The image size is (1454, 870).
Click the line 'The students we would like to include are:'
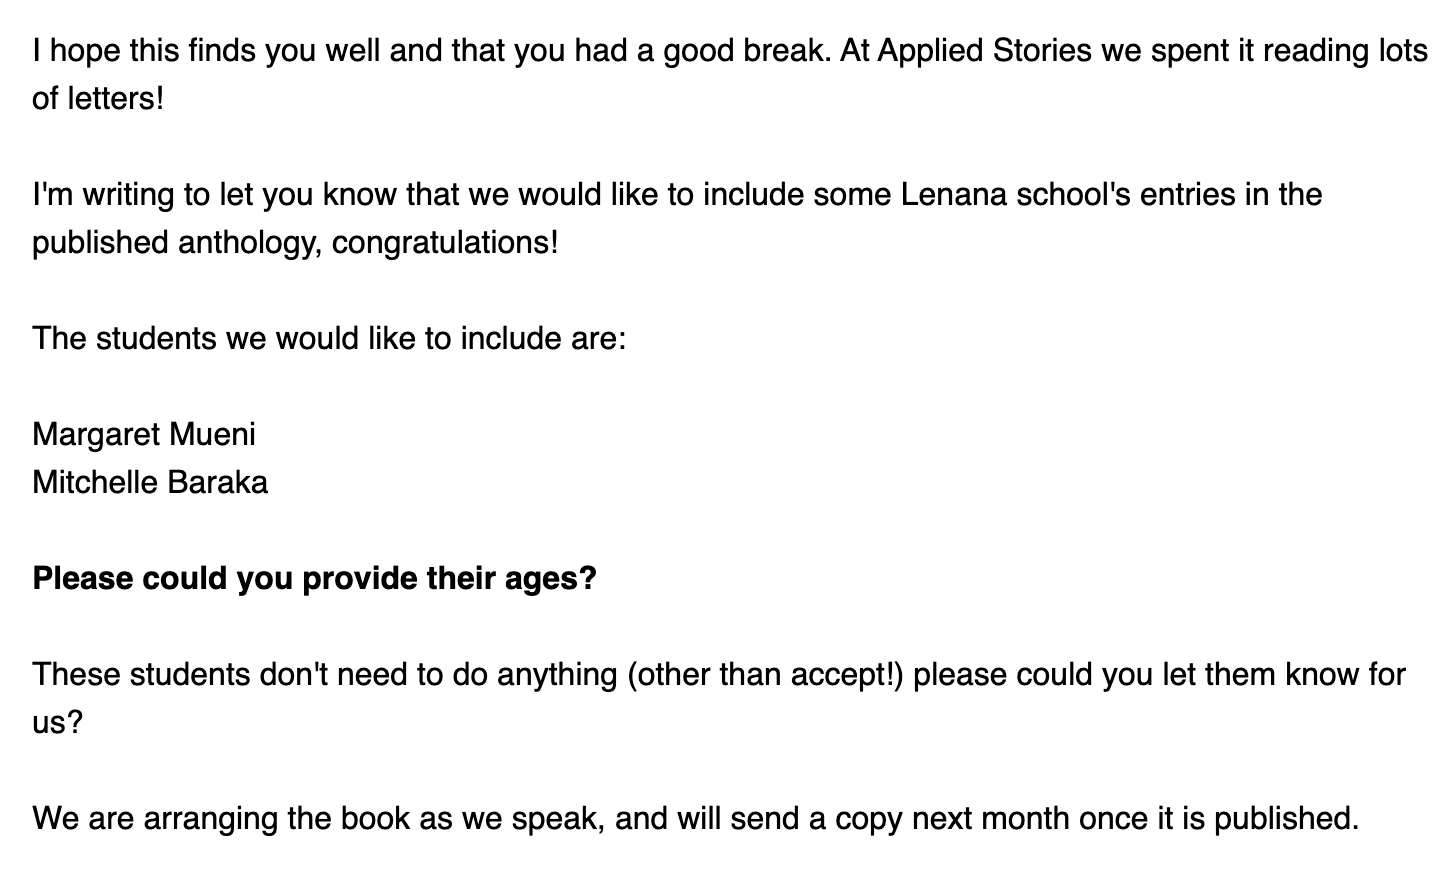[329, 339]
